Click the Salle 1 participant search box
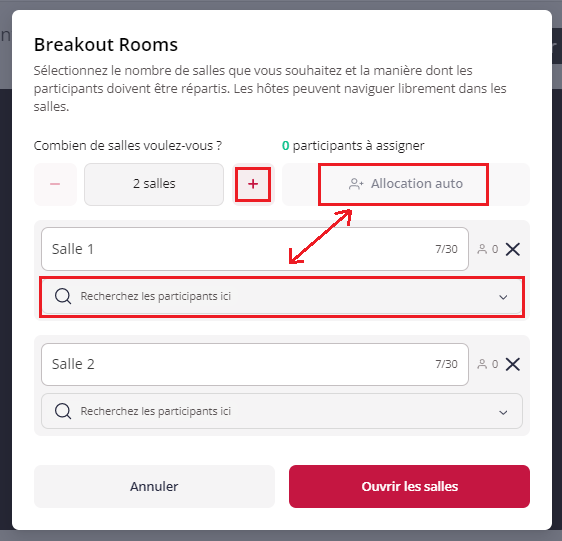The width and height of the screenshot is (562, 541). coord(282,296)
